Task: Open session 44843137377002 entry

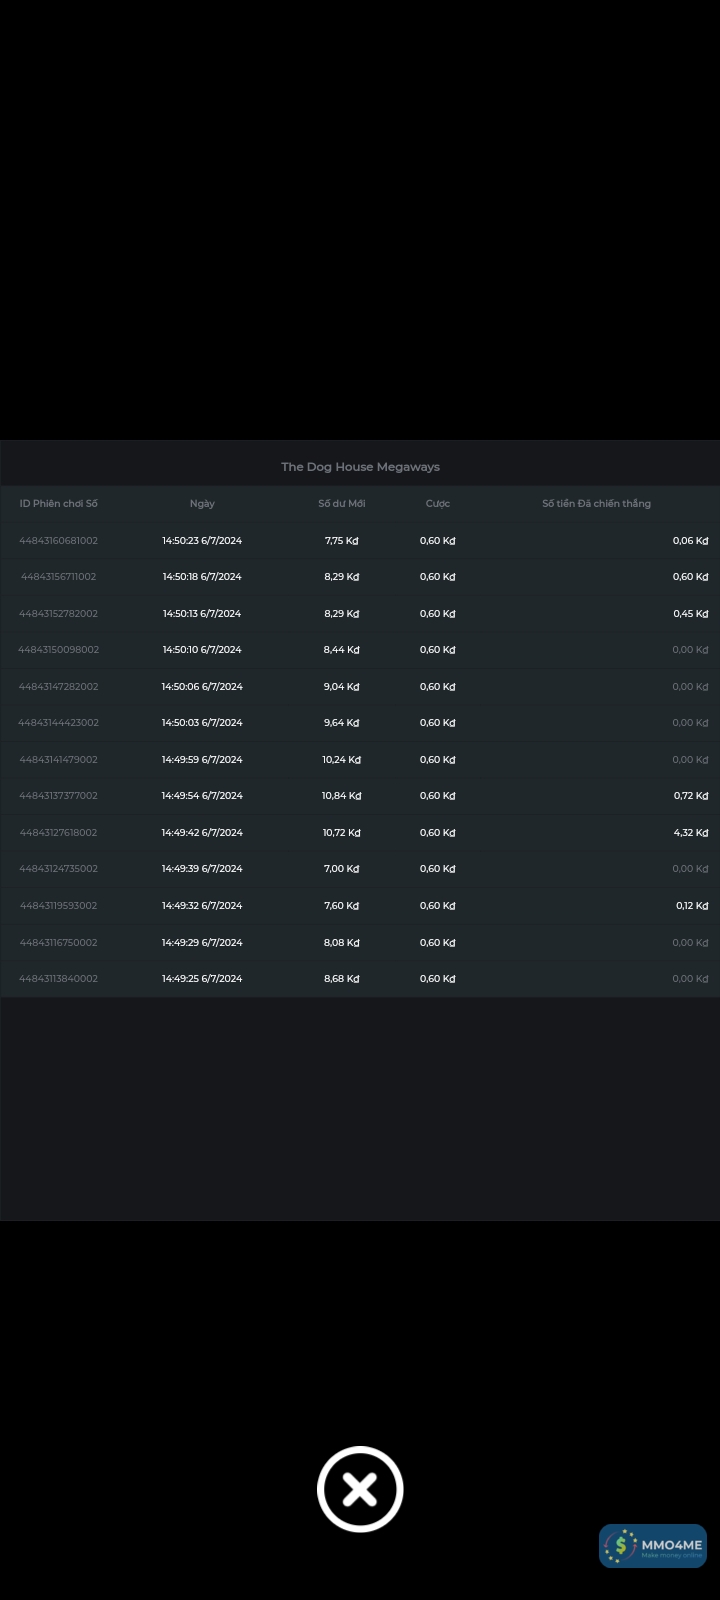Action: coord(59,796)
